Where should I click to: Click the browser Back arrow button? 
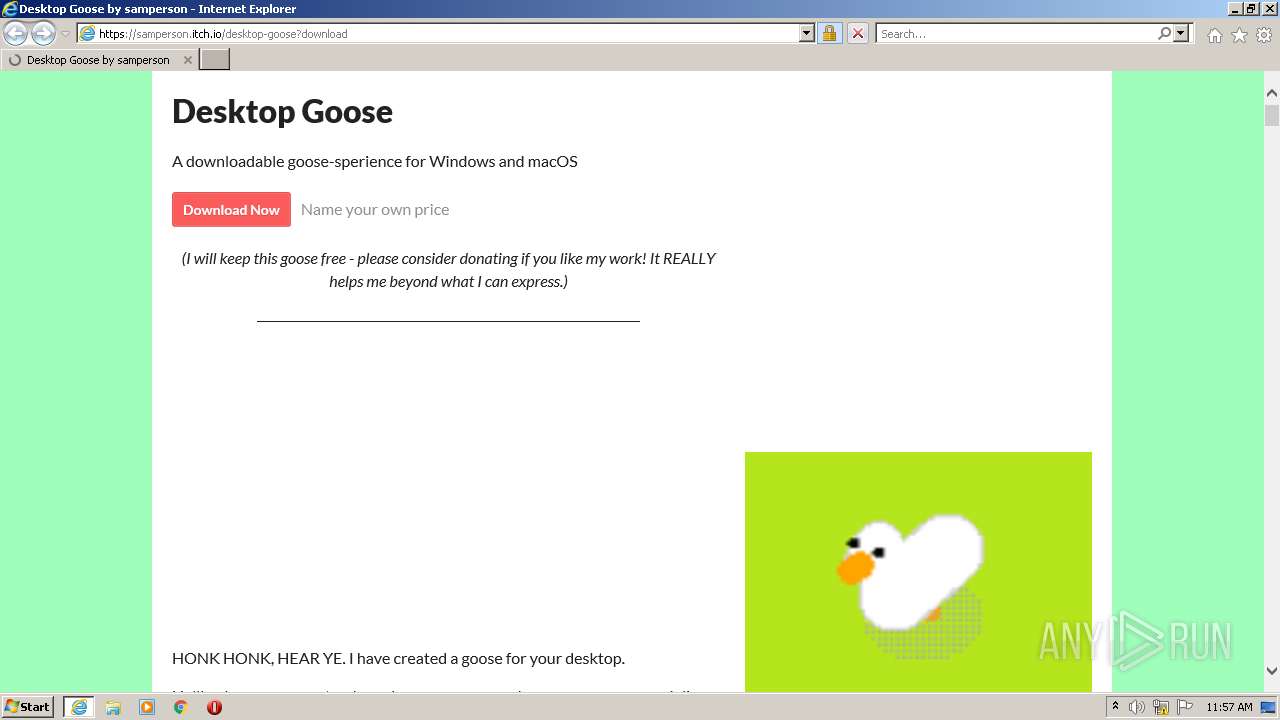pyautogui.click(x=15, y=34)
